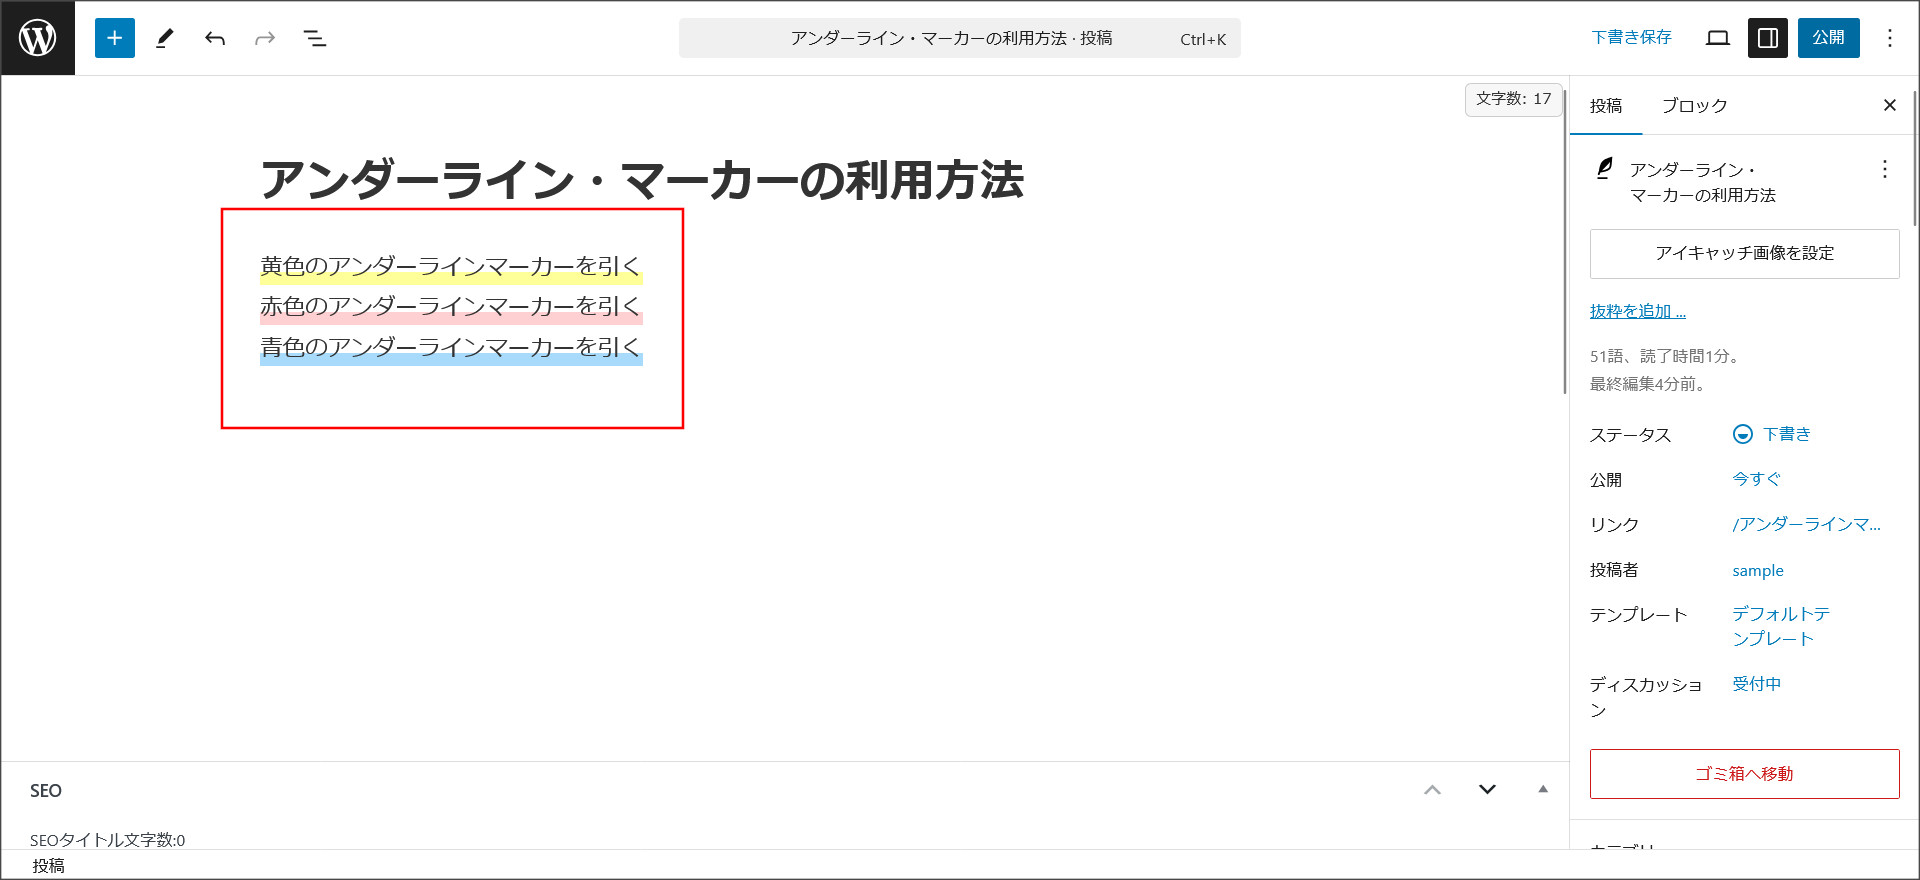Click the SEOタイトル文字数:0 text

[x=107, y=839]
